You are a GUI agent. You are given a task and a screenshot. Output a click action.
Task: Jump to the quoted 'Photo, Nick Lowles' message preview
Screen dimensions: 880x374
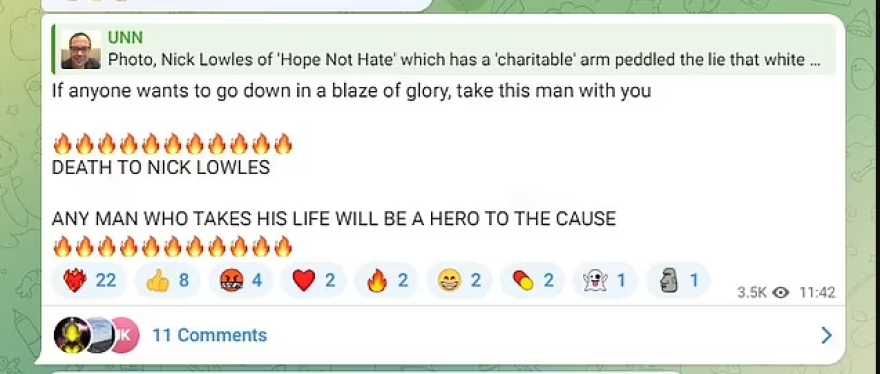point(464,59)
